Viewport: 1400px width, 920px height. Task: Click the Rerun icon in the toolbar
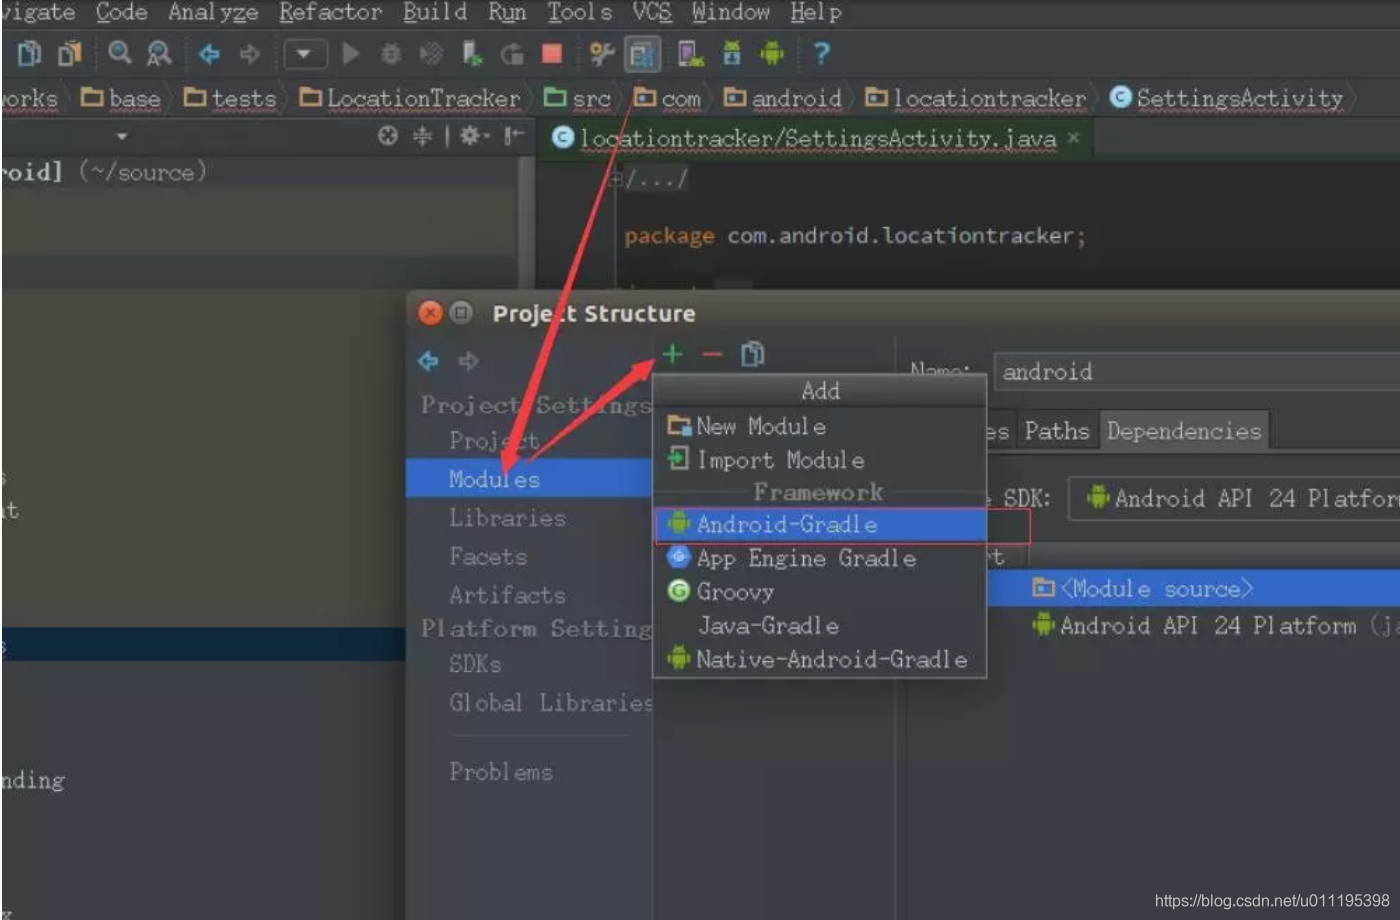(512, 53)
